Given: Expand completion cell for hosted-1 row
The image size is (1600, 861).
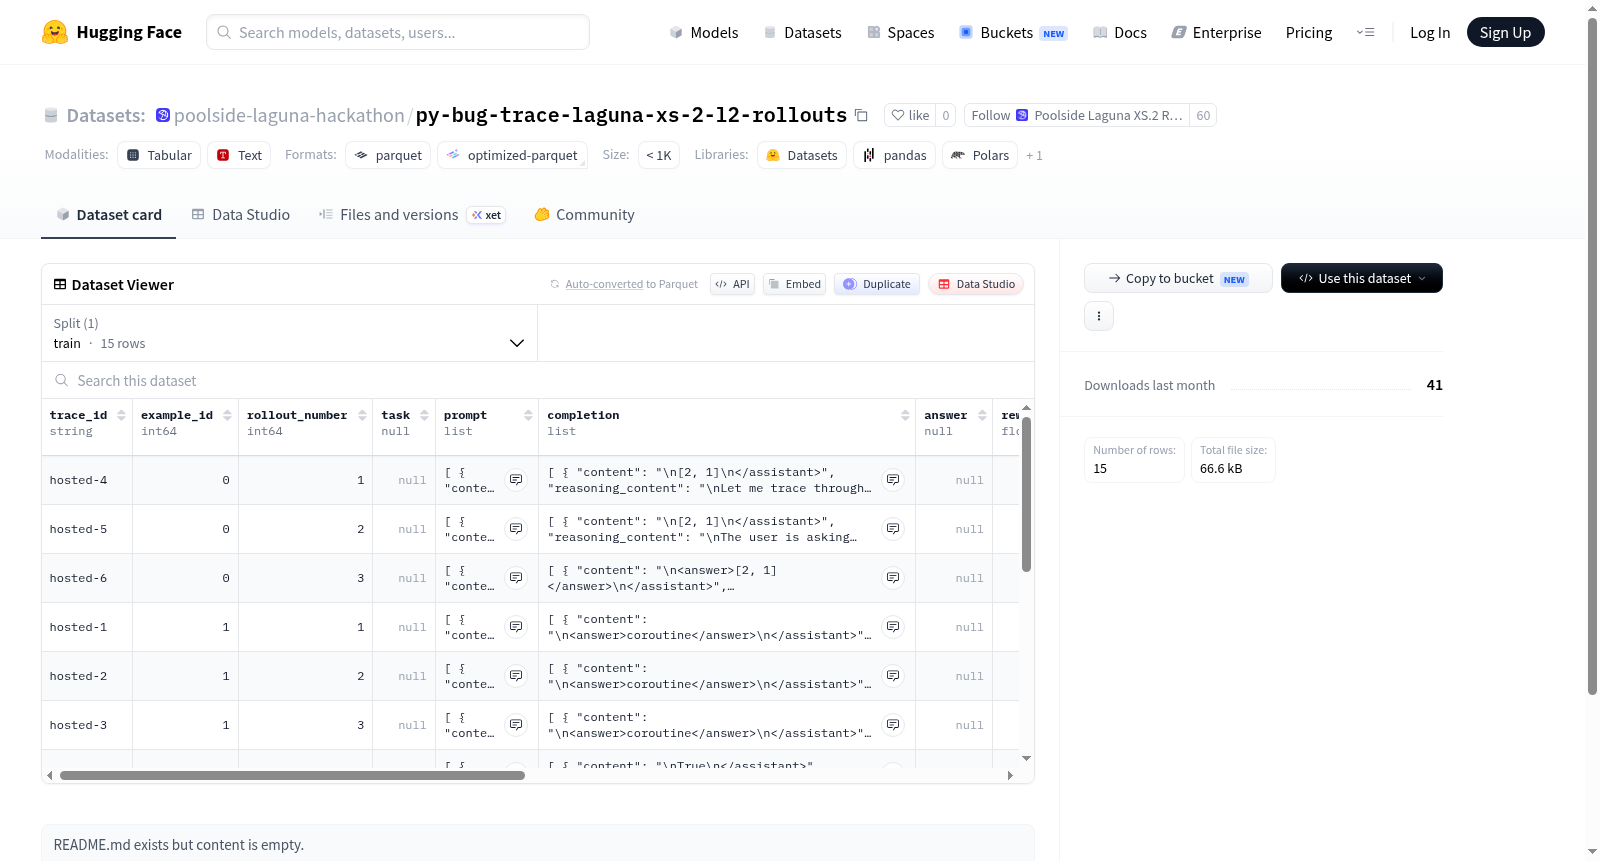Looking at the screenshot, I should (x=893, y=627).
